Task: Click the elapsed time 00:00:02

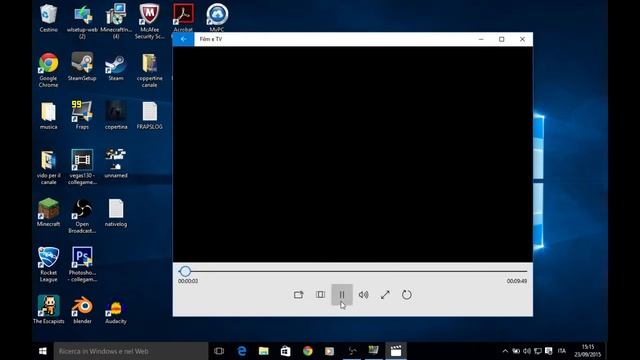Action: coord(188,281)
